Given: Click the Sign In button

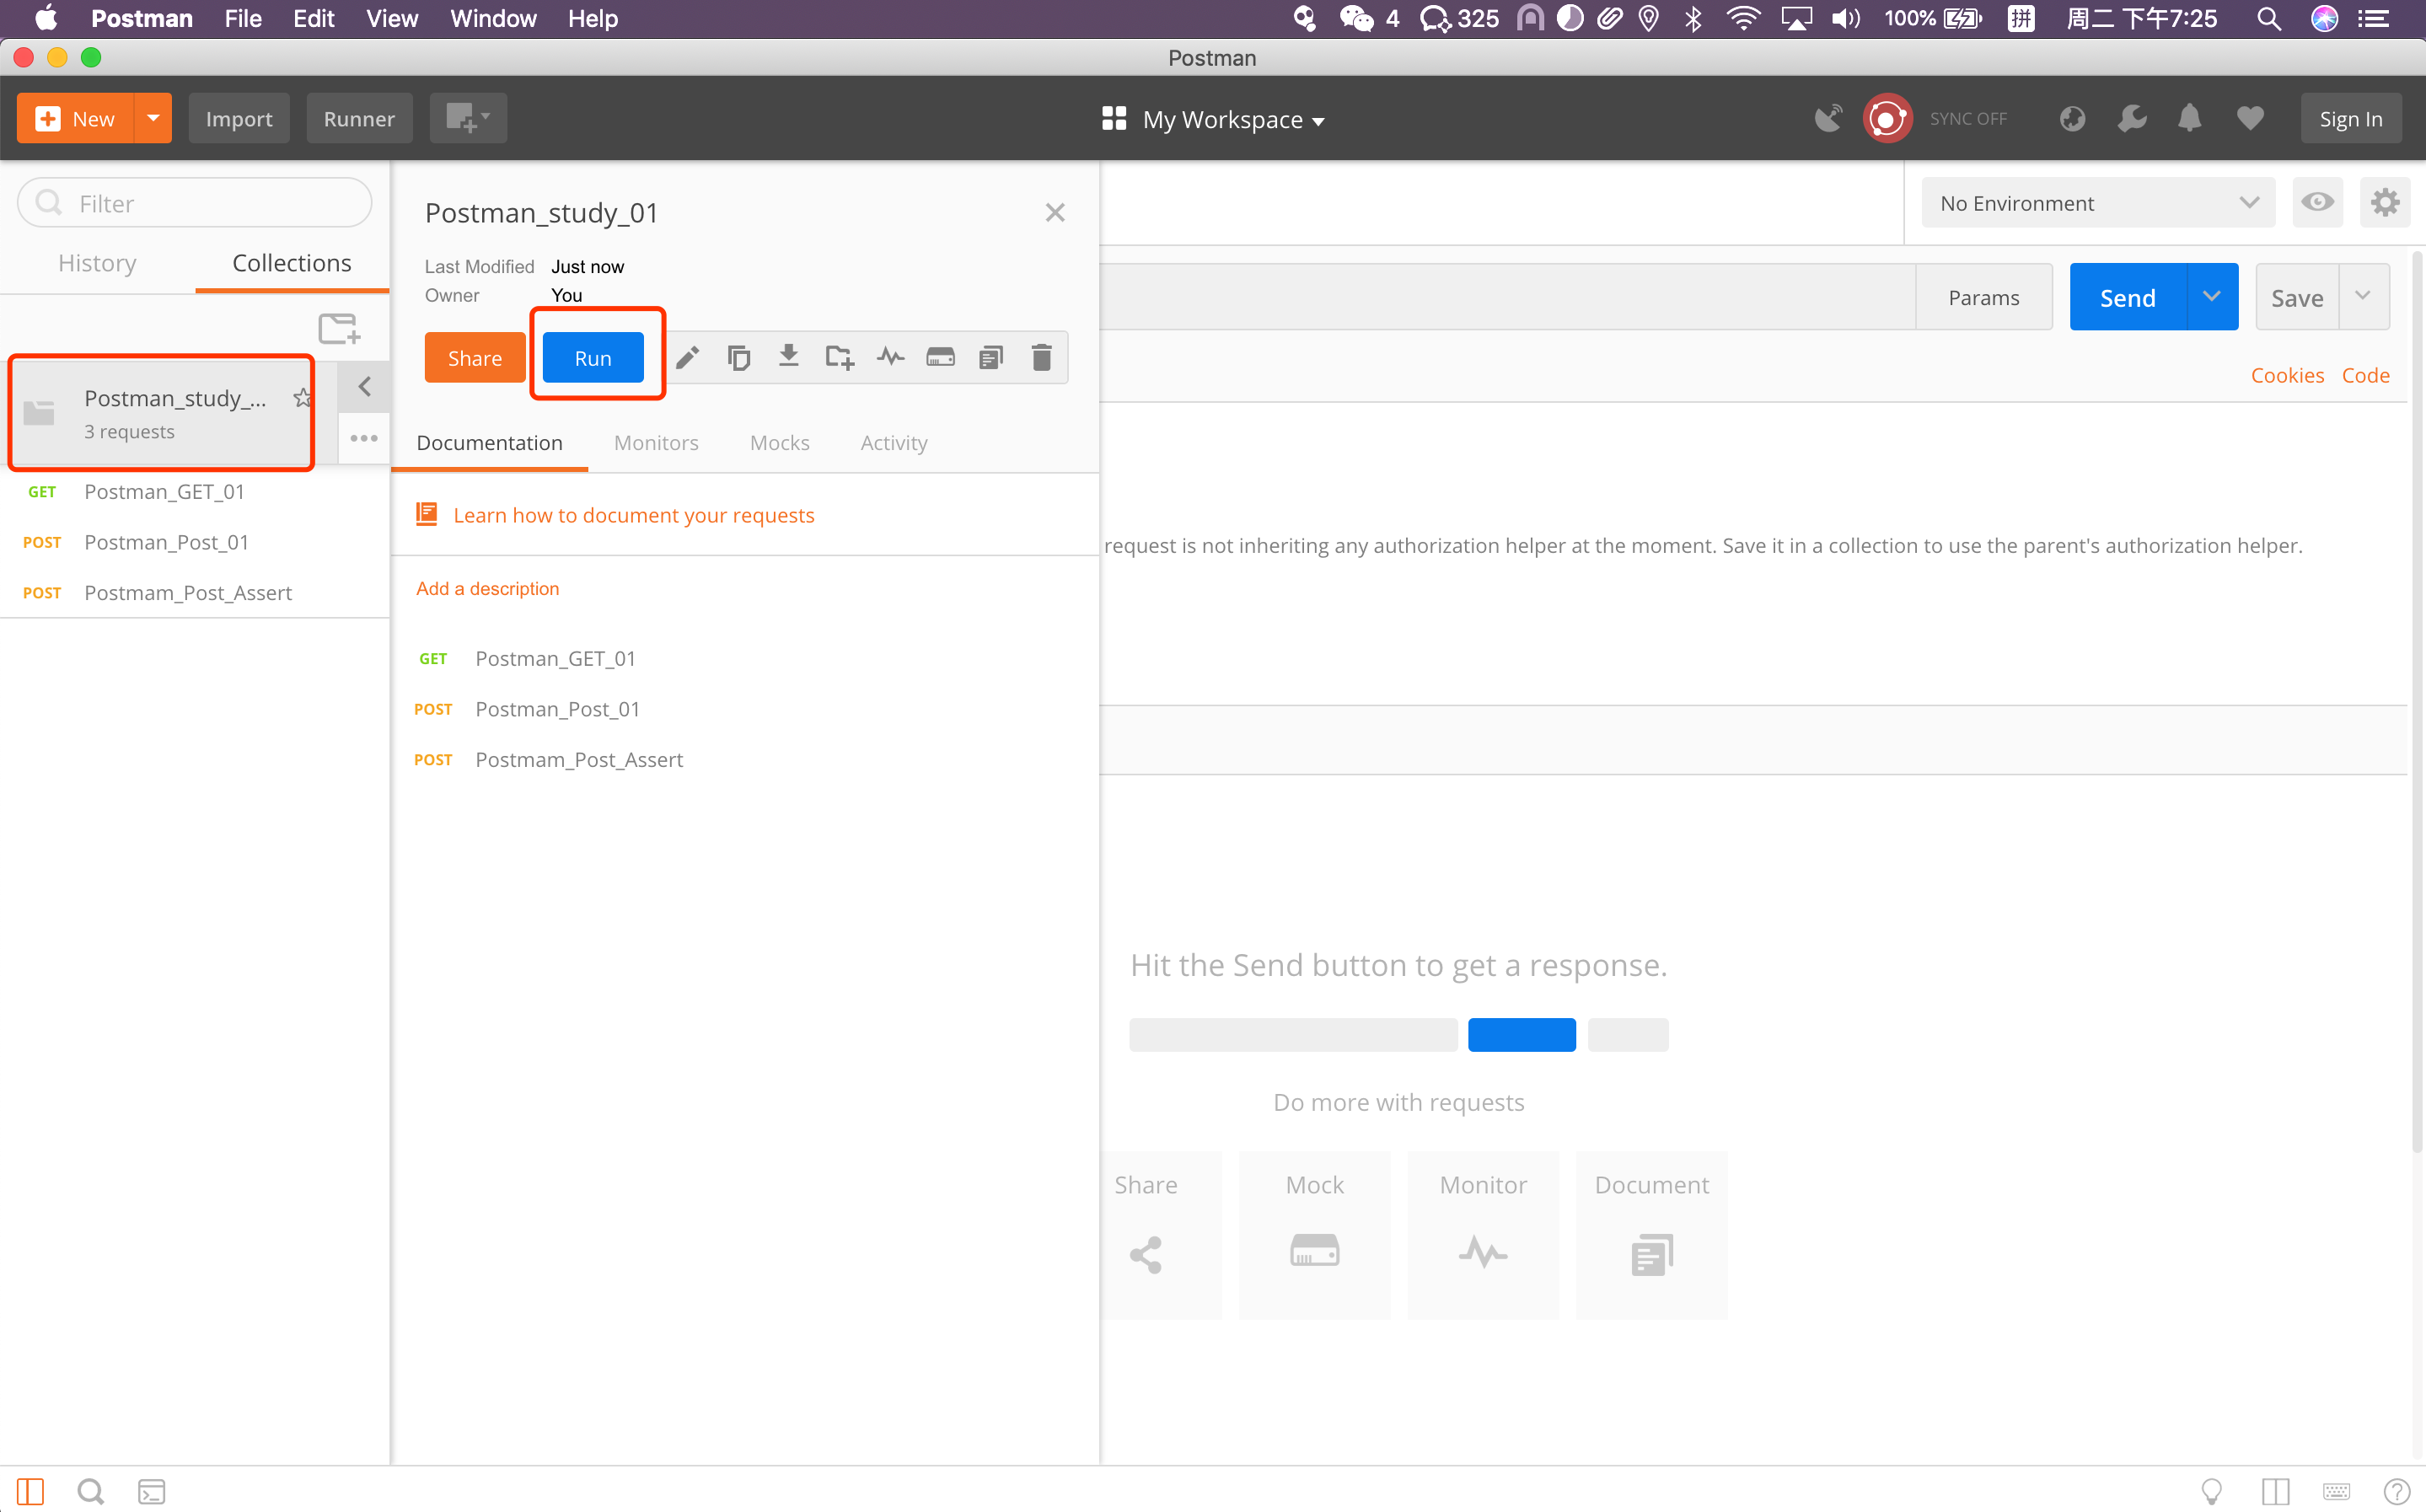Looking at the screenshot, I should click(2351, 119).
